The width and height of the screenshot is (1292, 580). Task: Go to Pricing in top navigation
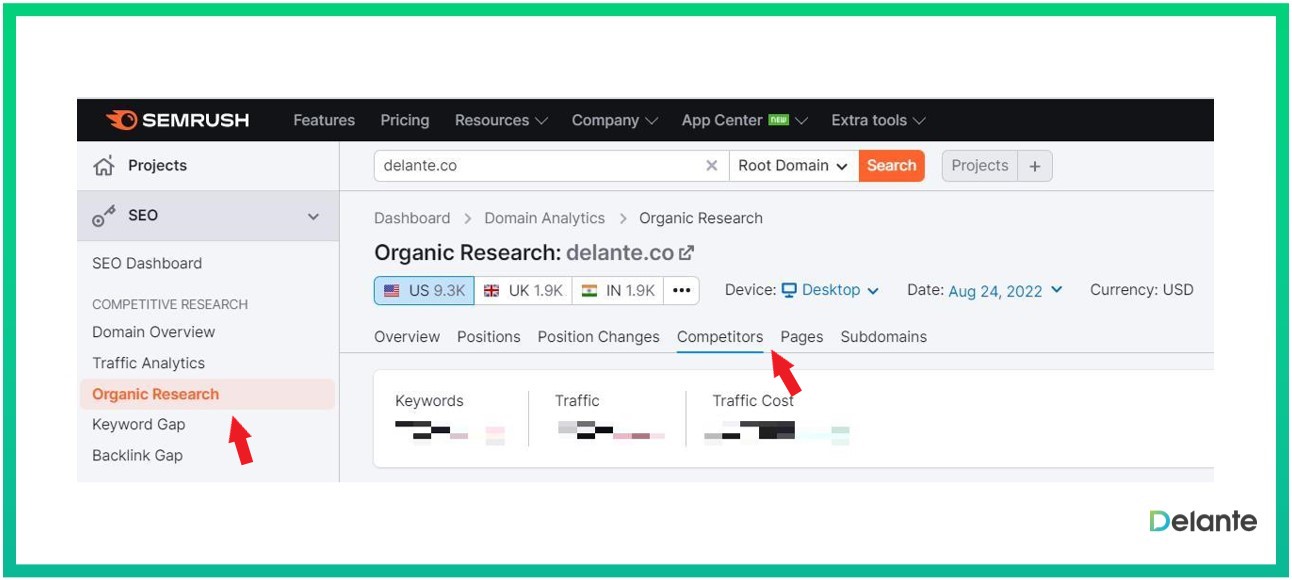pos(405,120)
